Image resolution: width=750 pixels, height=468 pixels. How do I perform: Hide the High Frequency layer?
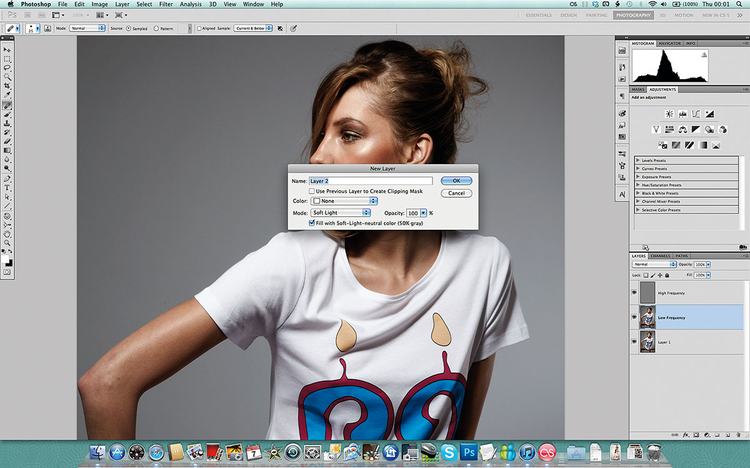[x=634, y=293]
